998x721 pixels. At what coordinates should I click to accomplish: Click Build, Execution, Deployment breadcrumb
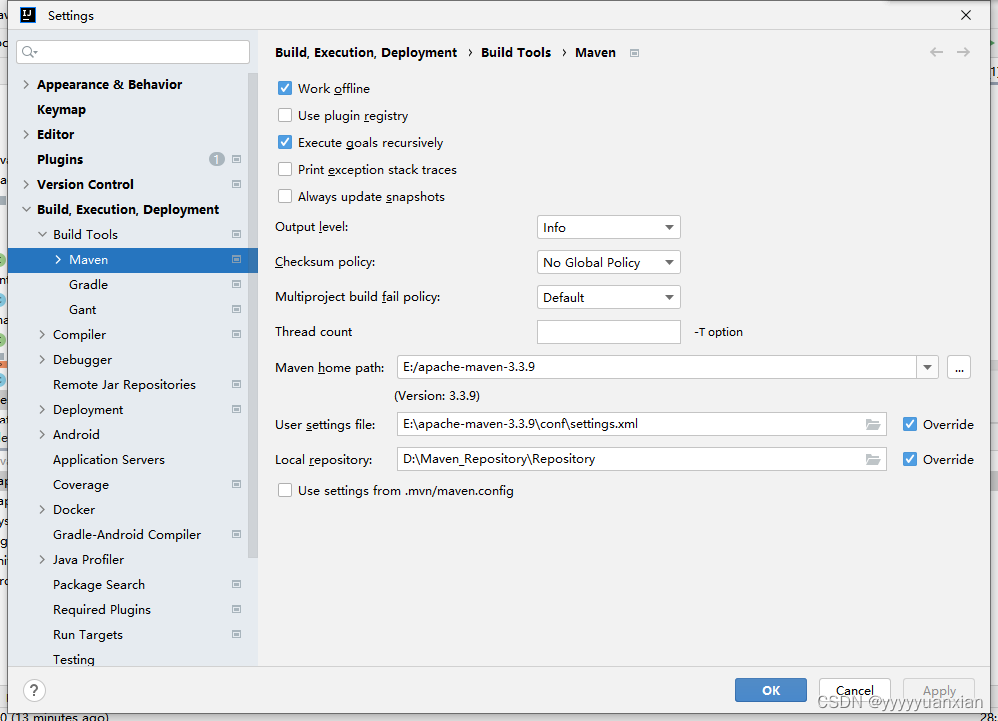coord(366,53)
